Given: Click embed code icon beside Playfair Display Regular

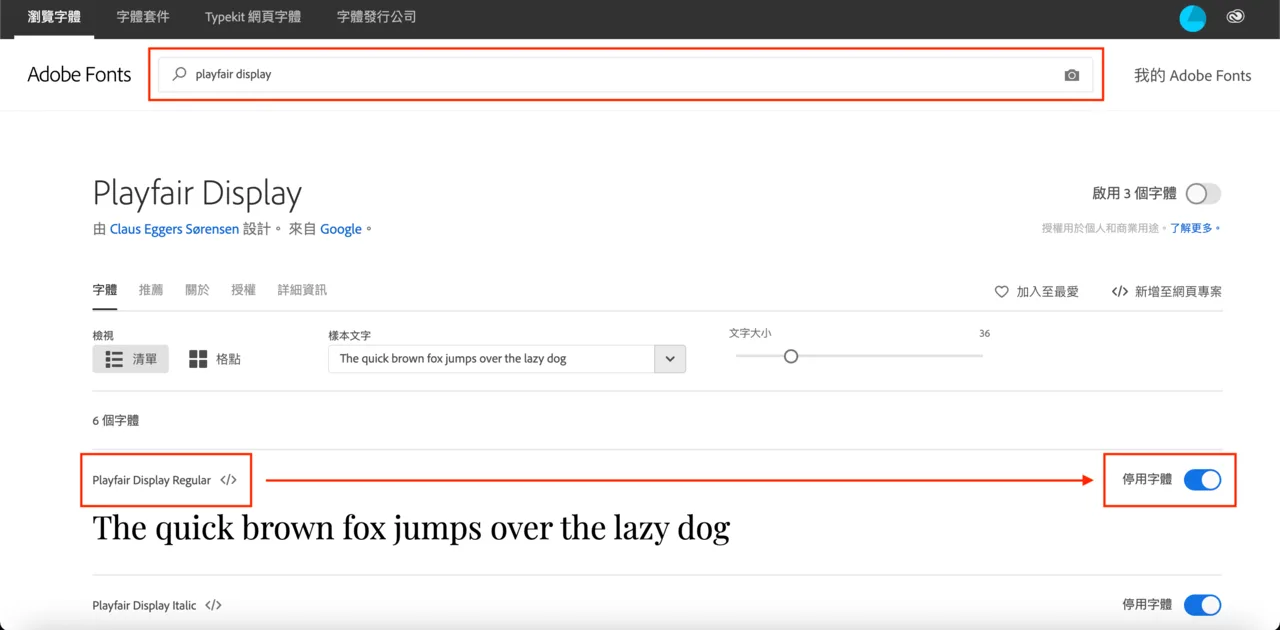Looking at the screenshot, I should click(x=228, y=480).
